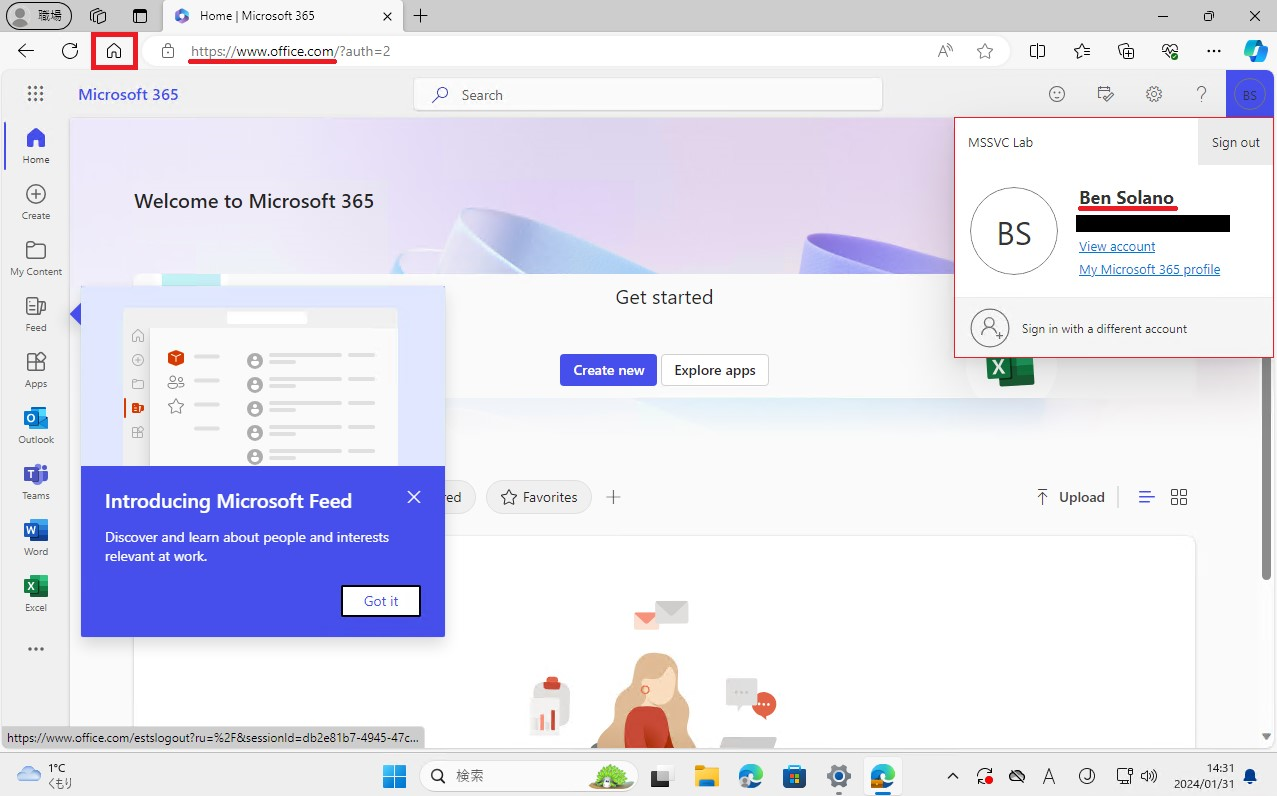Go back in browser history
Viewport: 1277px width, 796px height.
pos(26,51)
